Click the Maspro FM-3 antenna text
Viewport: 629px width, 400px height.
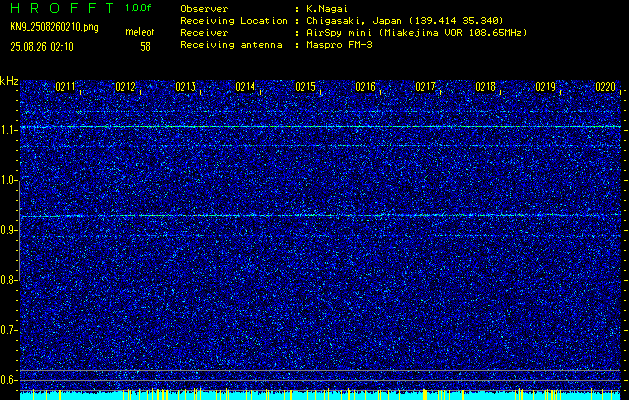click(x=339, y=45)
